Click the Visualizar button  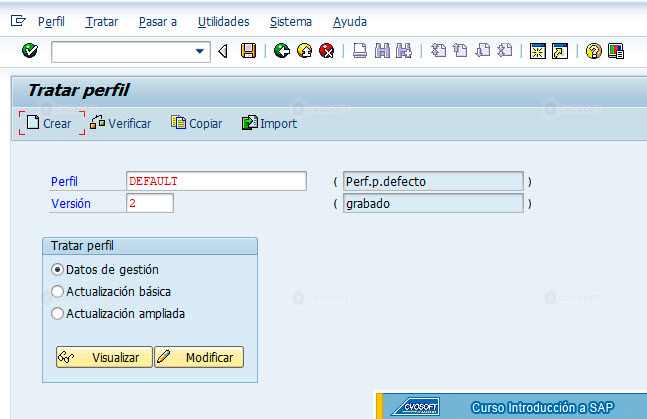tap(104, 357)
